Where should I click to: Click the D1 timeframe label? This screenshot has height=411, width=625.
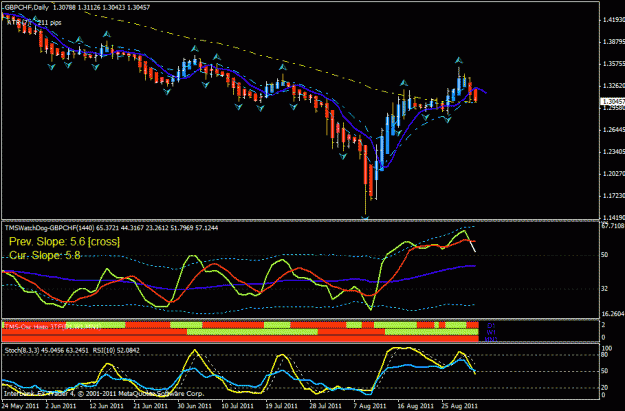491,326
